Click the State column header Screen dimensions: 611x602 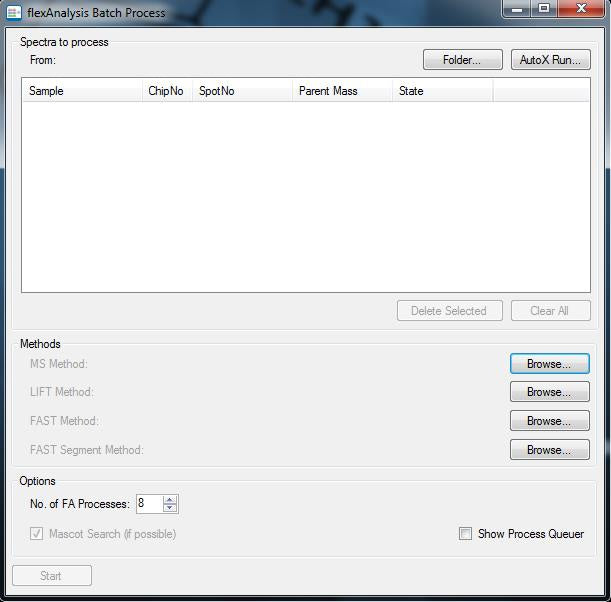tap(443, 91)
